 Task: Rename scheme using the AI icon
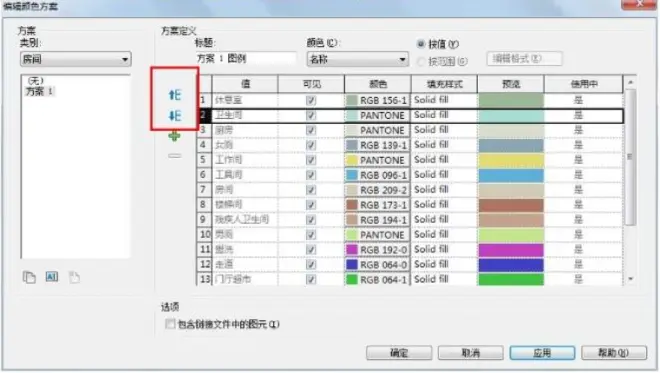pyautogui.click(x=52, y=277)
